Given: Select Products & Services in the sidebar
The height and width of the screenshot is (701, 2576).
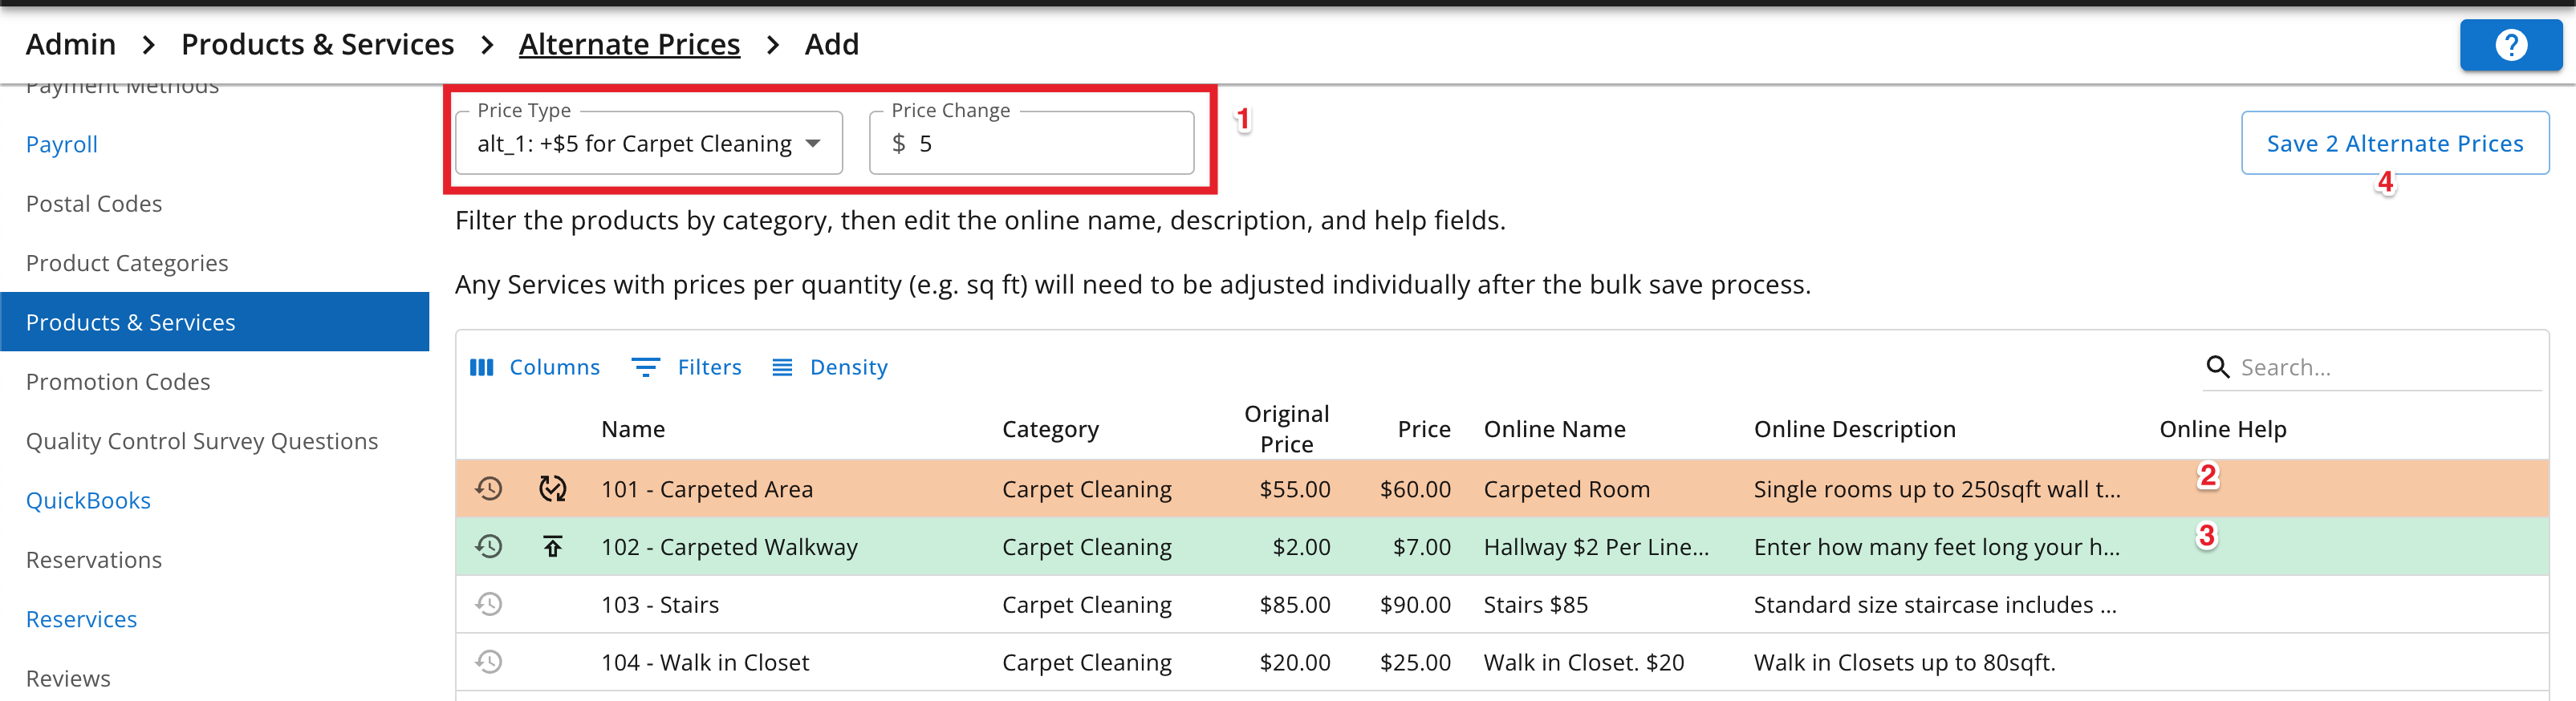Looking at the screenshot, I should tap(215, 322).
